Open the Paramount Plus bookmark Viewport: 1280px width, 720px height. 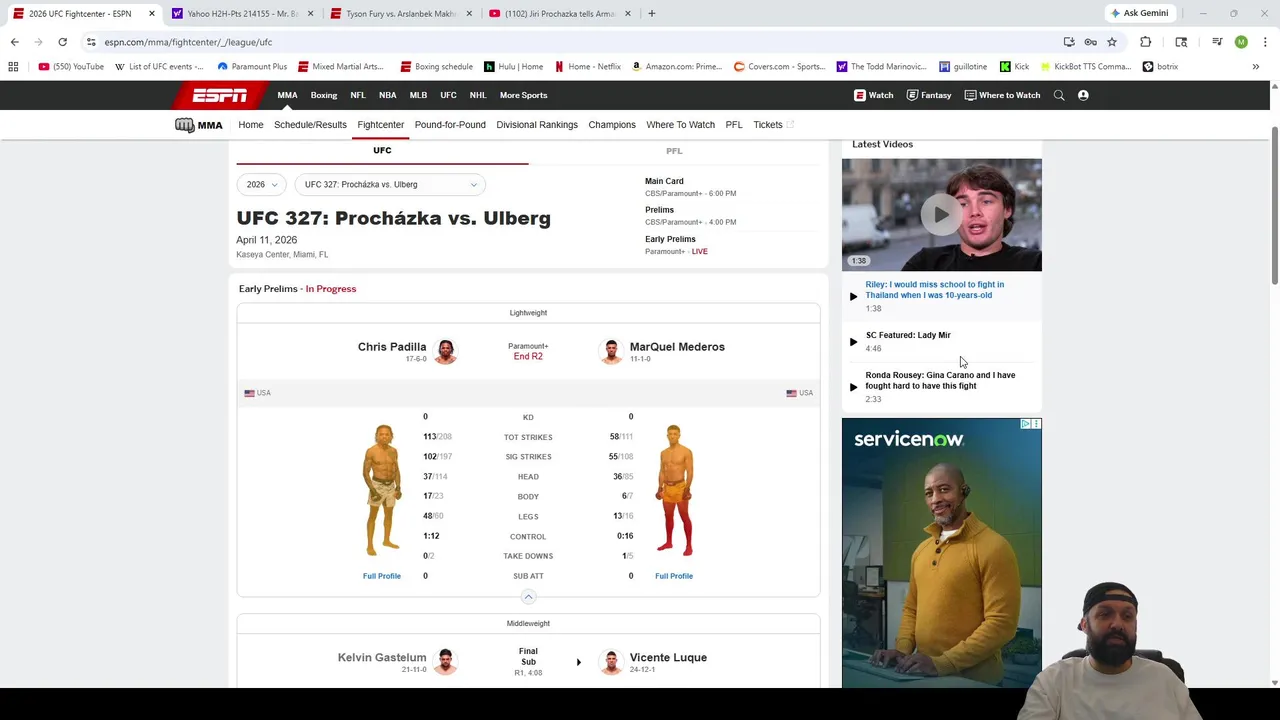click(x=252, y=66)
